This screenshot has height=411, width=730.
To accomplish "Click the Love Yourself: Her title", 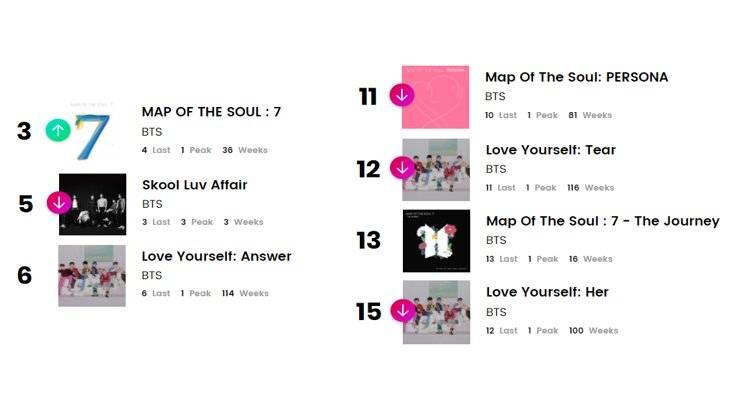I will click(548, 292).
